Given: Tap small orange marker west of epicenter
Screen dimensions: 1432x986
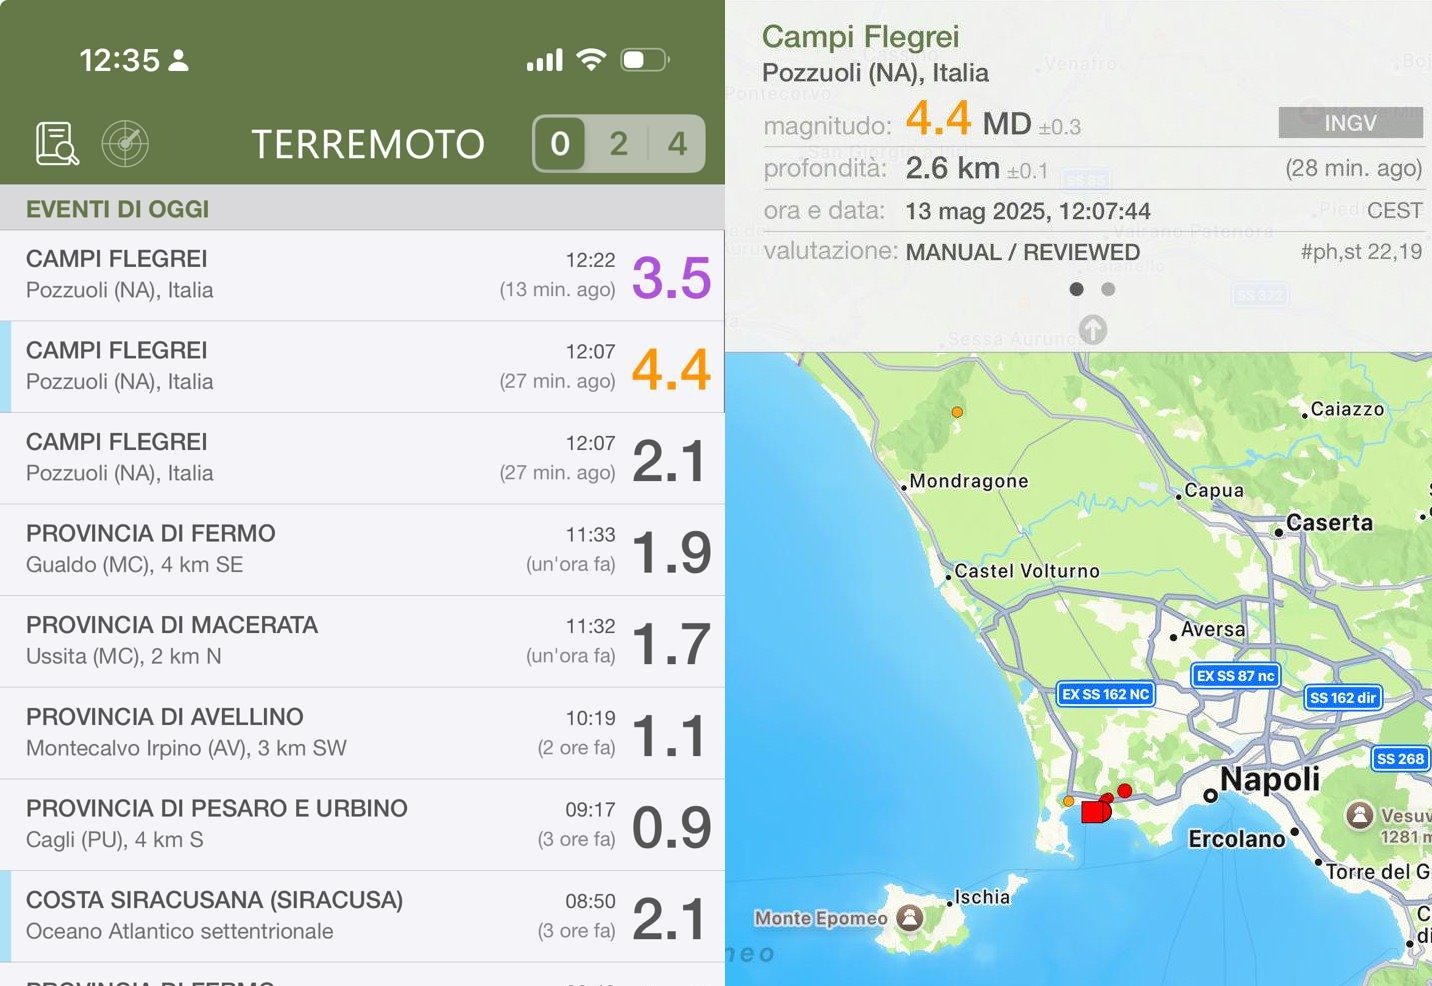Looking at the screenshot, I should [x=1068, y=801].
